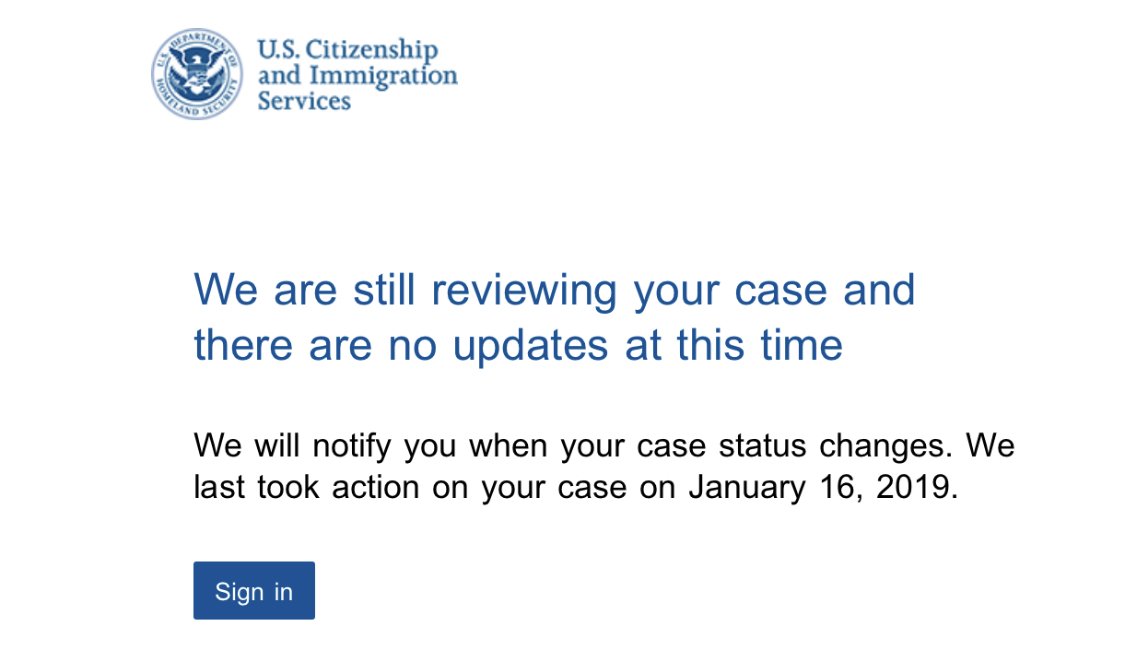Click the date January 16, 2019
This screenshot has height=657, width=1125.
[823, 487]
